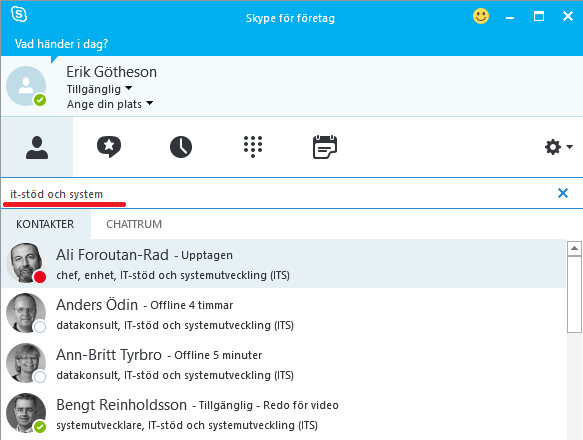Open the Contacts view person icon

point(37,147)
